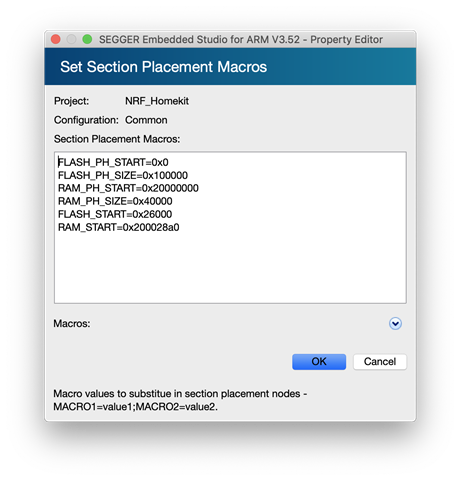Place the cursor in the FLASH_PH_START=0x0 line
The height and width of the screenshot is (480, 460).
tap(113, 162)
